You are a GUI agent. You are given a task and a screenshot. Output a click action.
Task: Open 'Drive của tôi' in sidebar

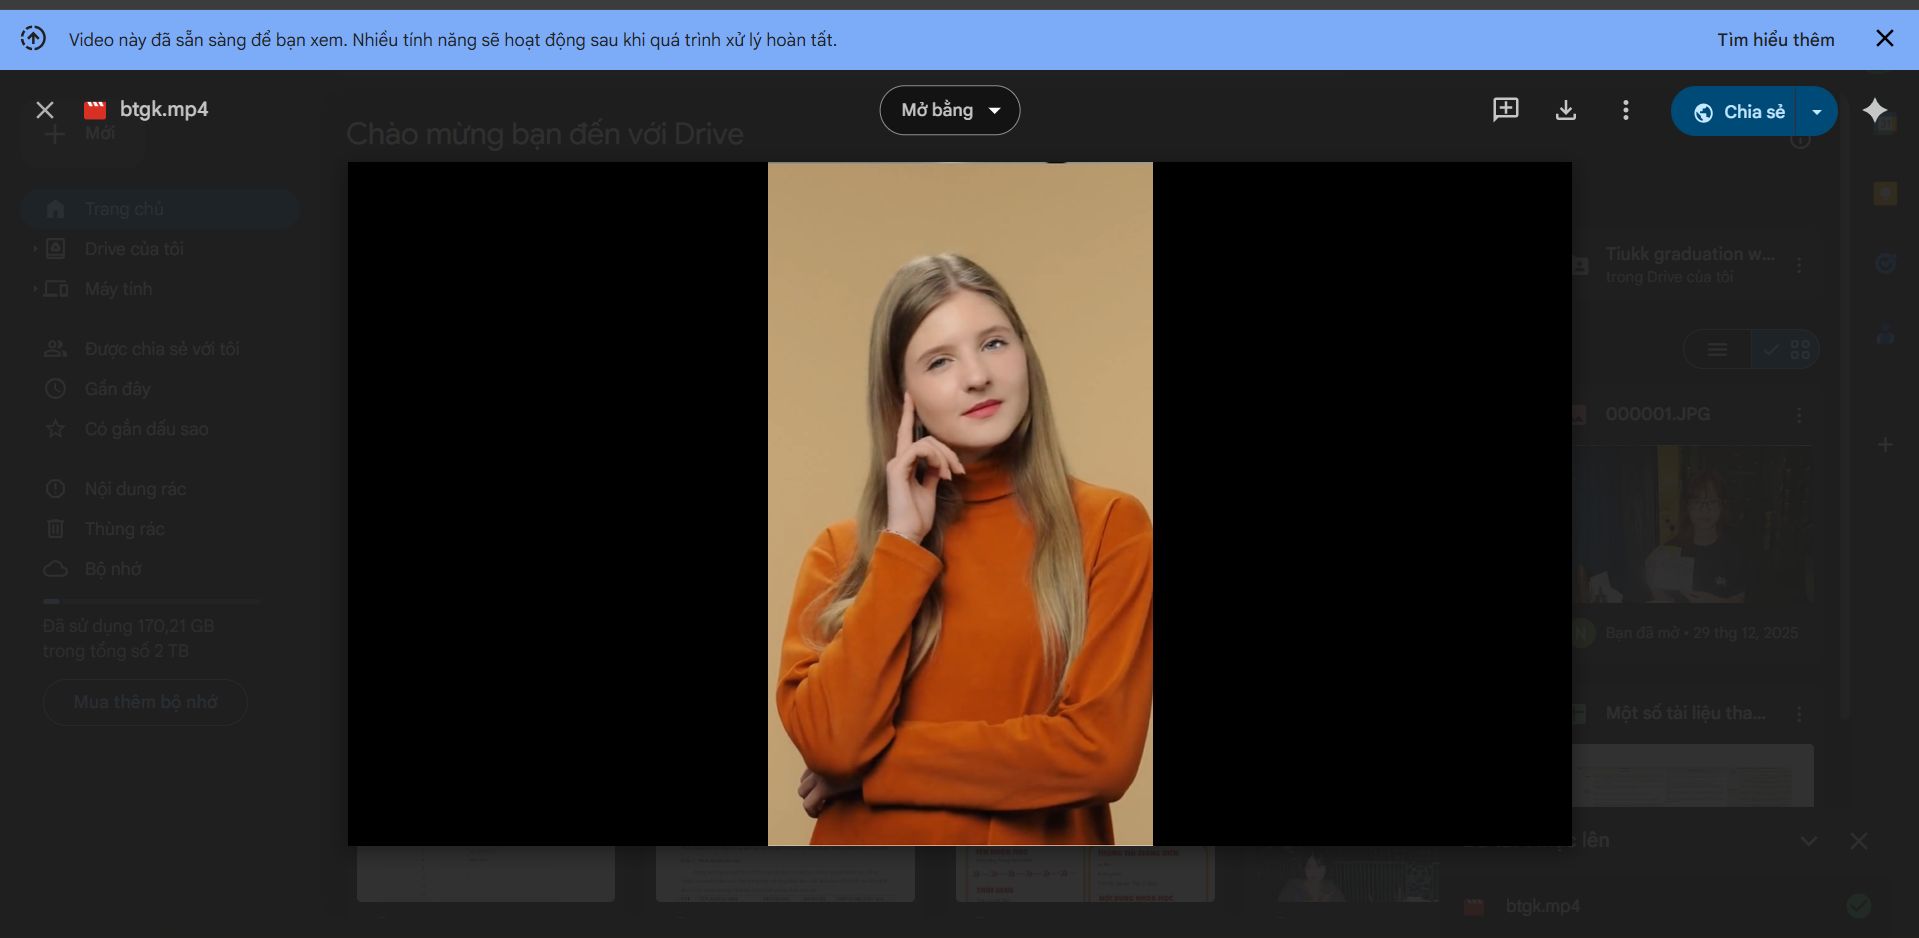(134, 249)
